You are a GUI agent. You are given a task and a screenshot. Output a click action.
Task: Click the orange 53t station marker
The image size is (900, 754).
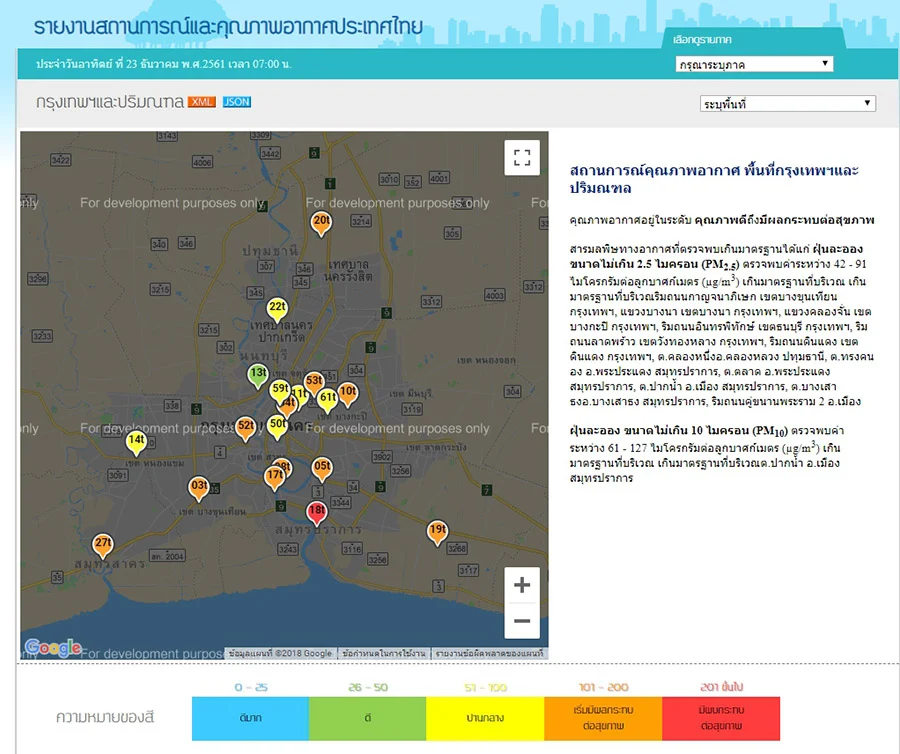pos(314,383)
